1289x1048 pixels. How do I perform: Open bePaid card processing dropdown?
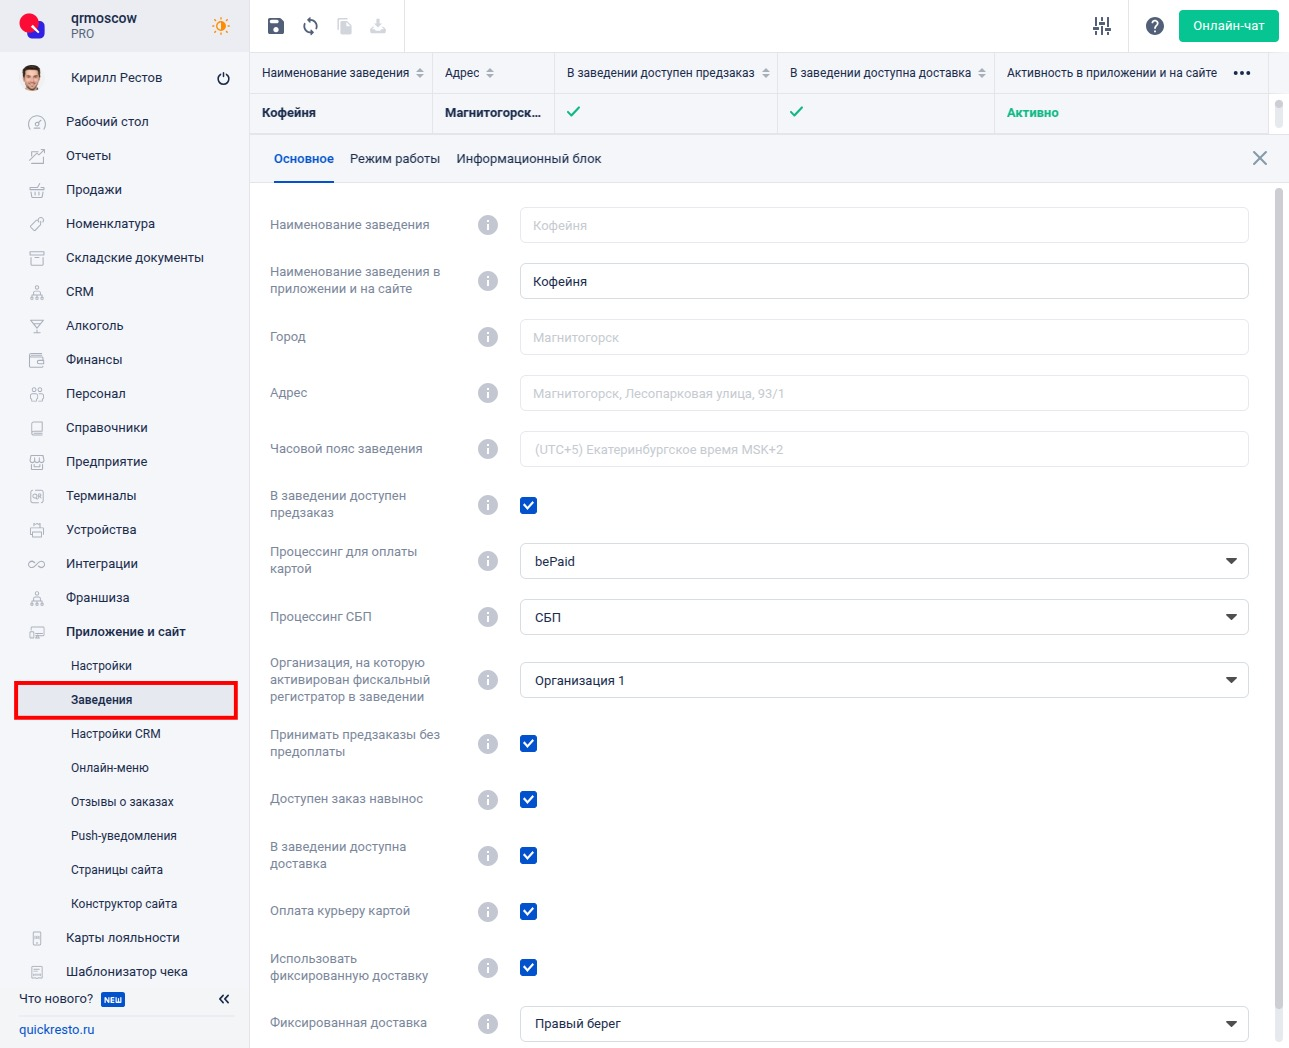pyautogui.click(x=884, y=561)
